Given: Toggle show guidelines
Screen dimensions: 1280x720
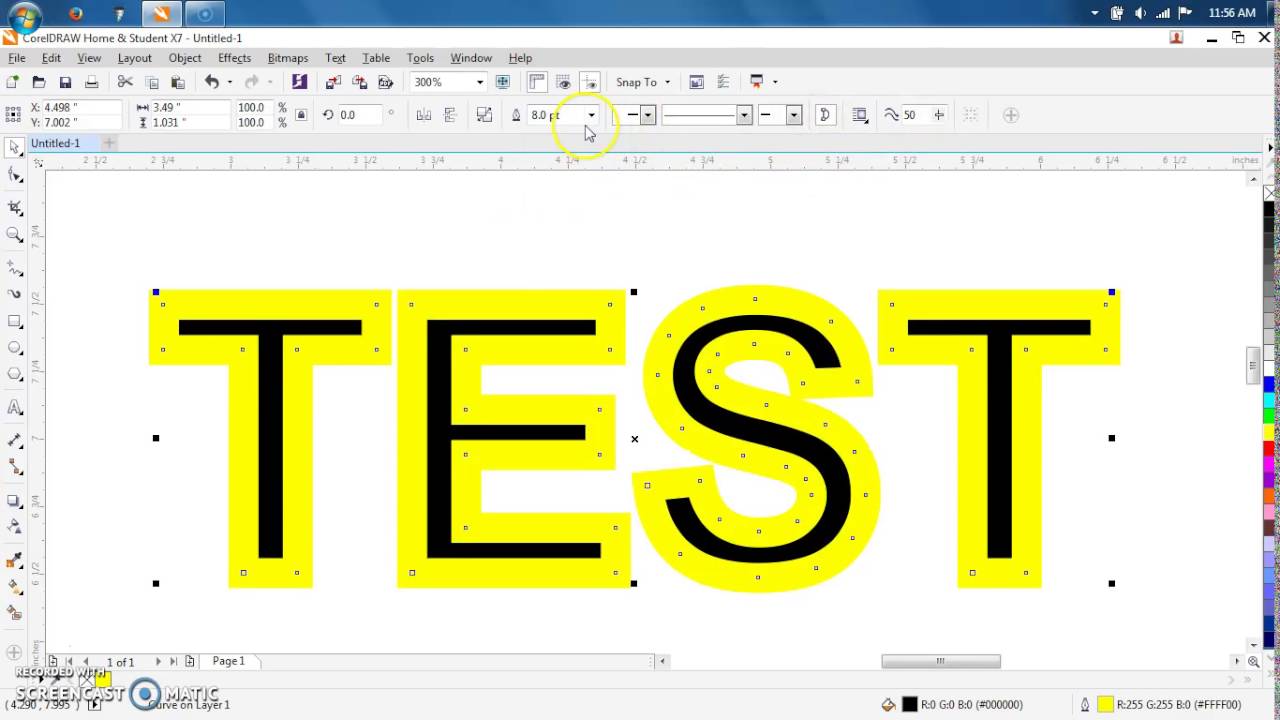Looking at the screenshot, I should (590, 82).
